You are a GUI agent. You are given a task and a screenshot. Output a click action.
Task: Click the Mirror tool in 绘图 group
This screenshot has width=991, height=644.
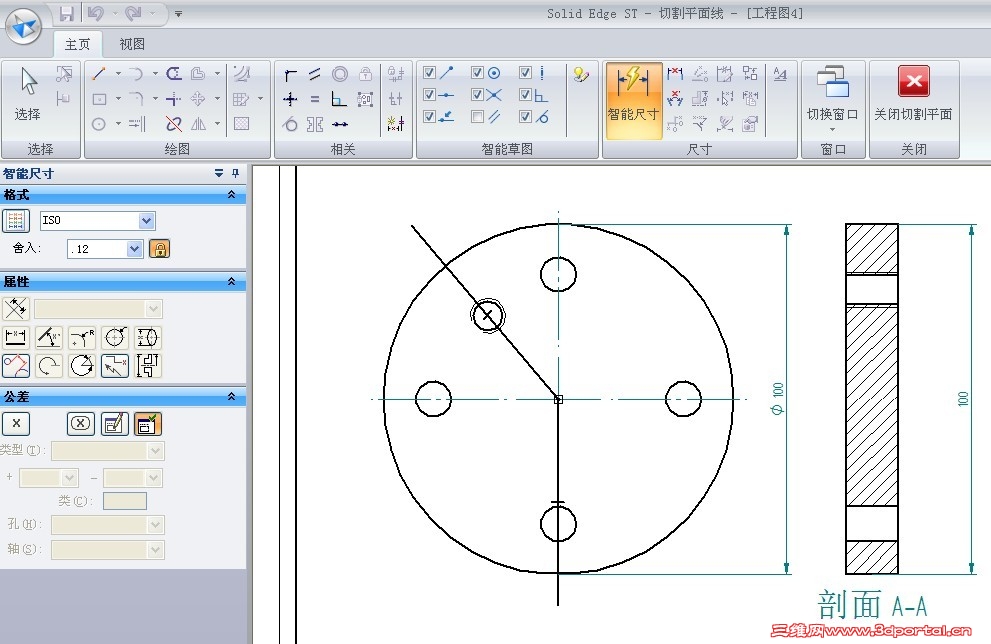198,124
